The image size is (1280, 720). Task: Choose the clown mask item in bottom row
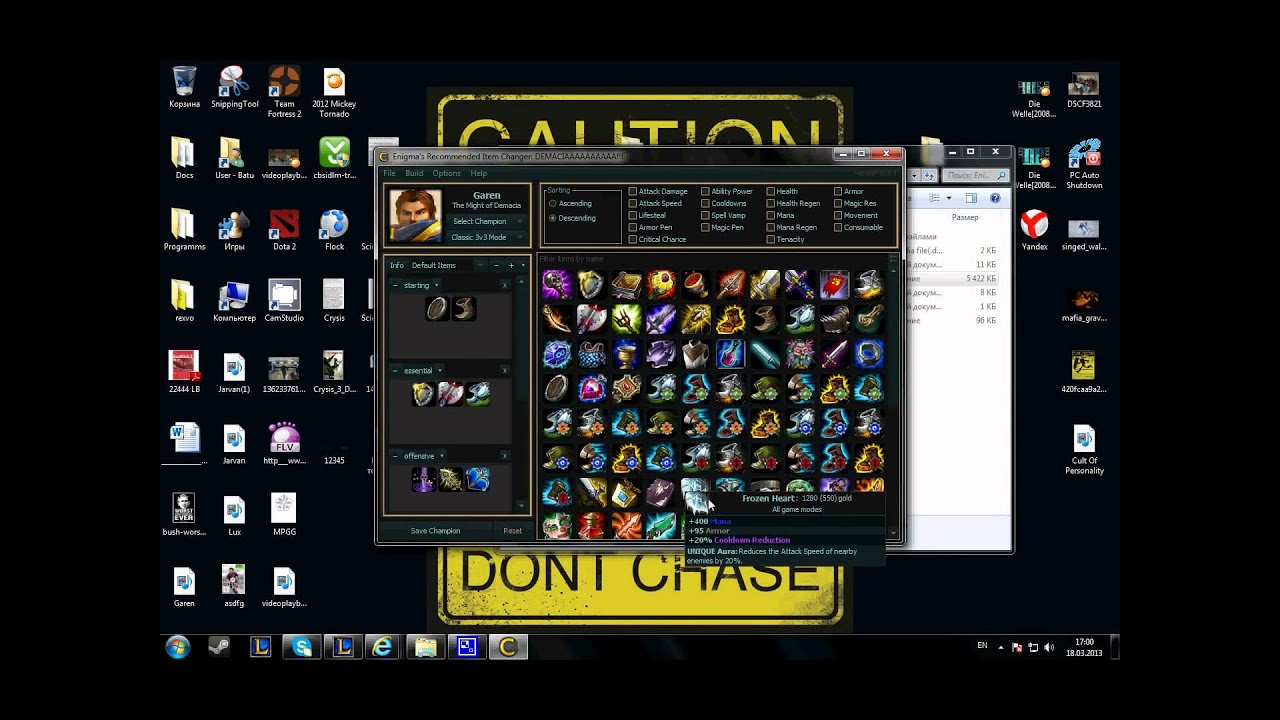[x=557, y=525]
